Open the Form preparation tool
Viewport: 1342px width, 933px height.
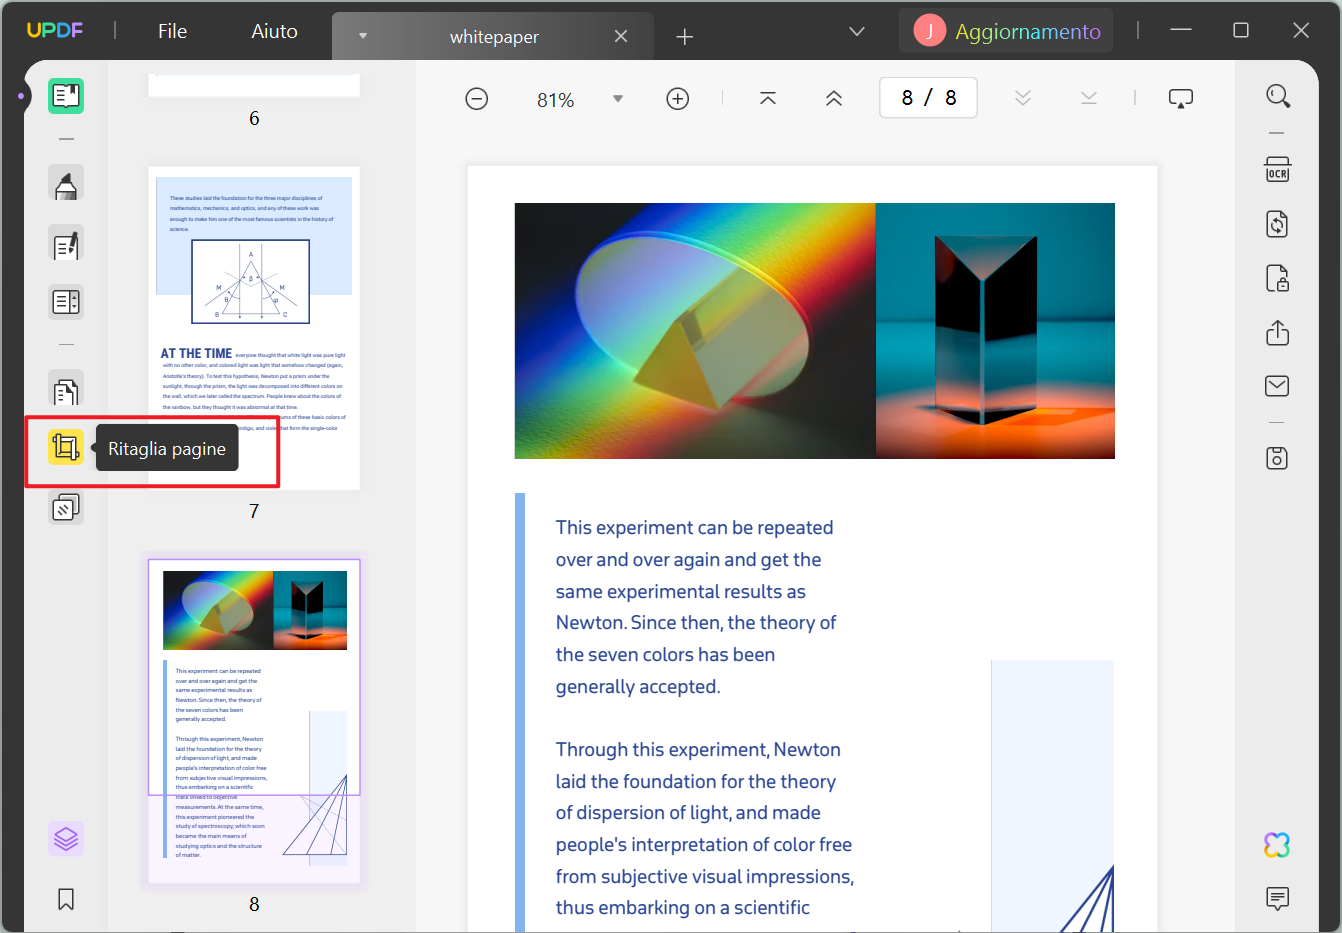(66, 302)
